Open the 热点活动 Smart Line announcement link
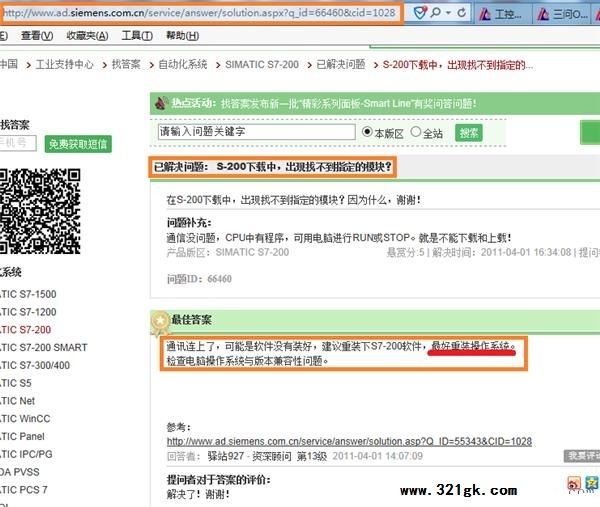 (x=348, y=104)
